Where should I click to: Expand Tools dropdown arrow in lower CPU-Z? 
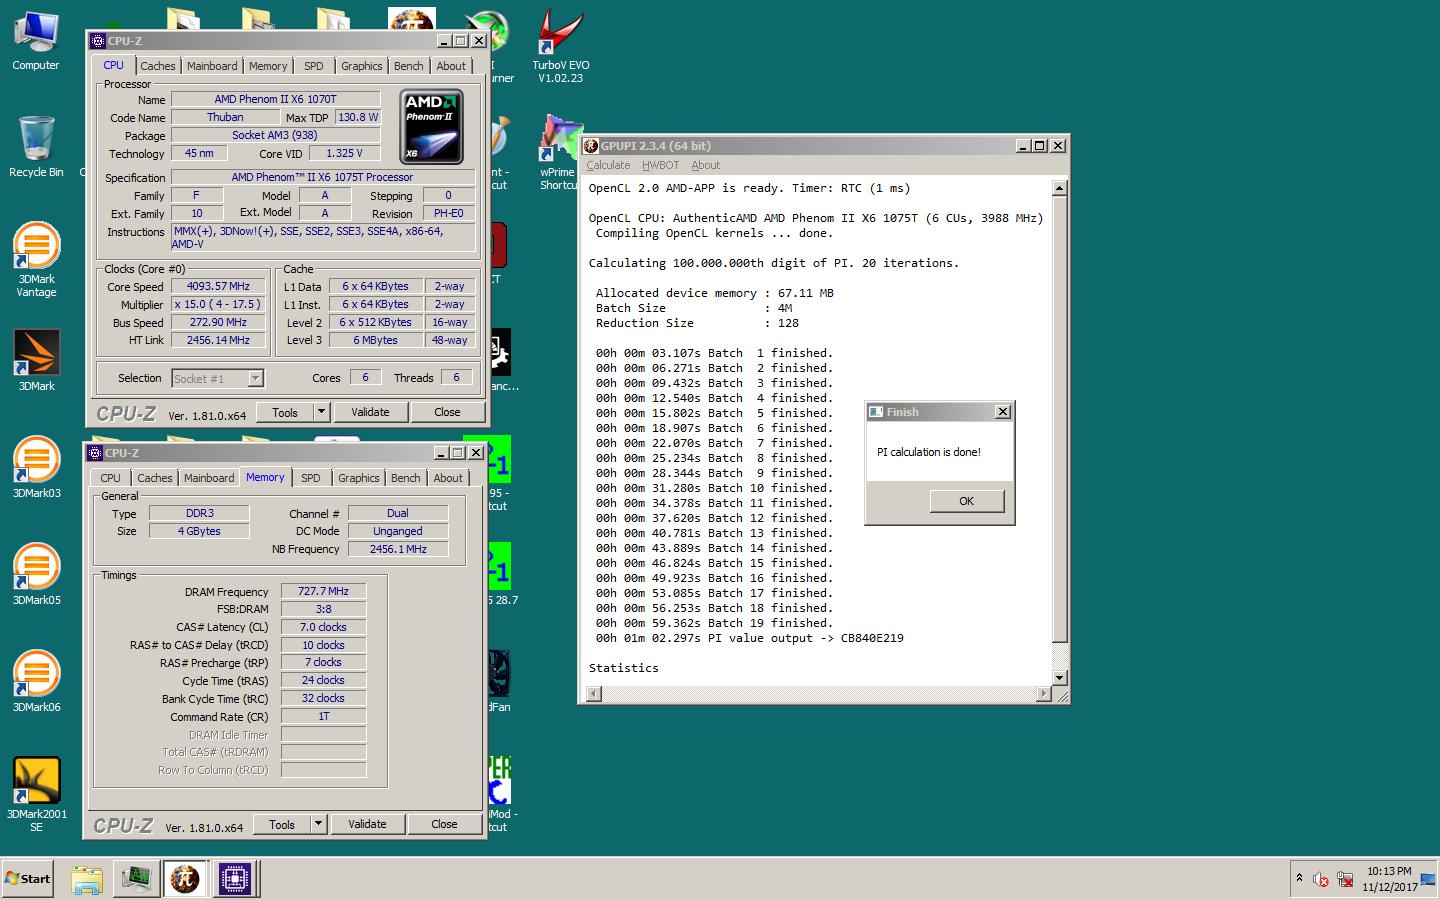(x=318, y=824)
